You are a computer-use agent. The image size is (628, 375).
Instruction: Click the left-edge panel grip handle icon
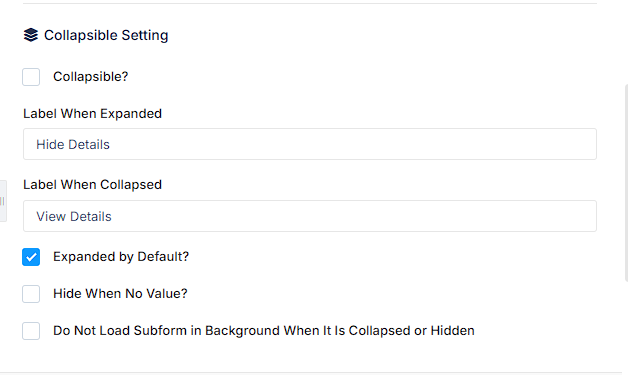(x=2, y=201)
